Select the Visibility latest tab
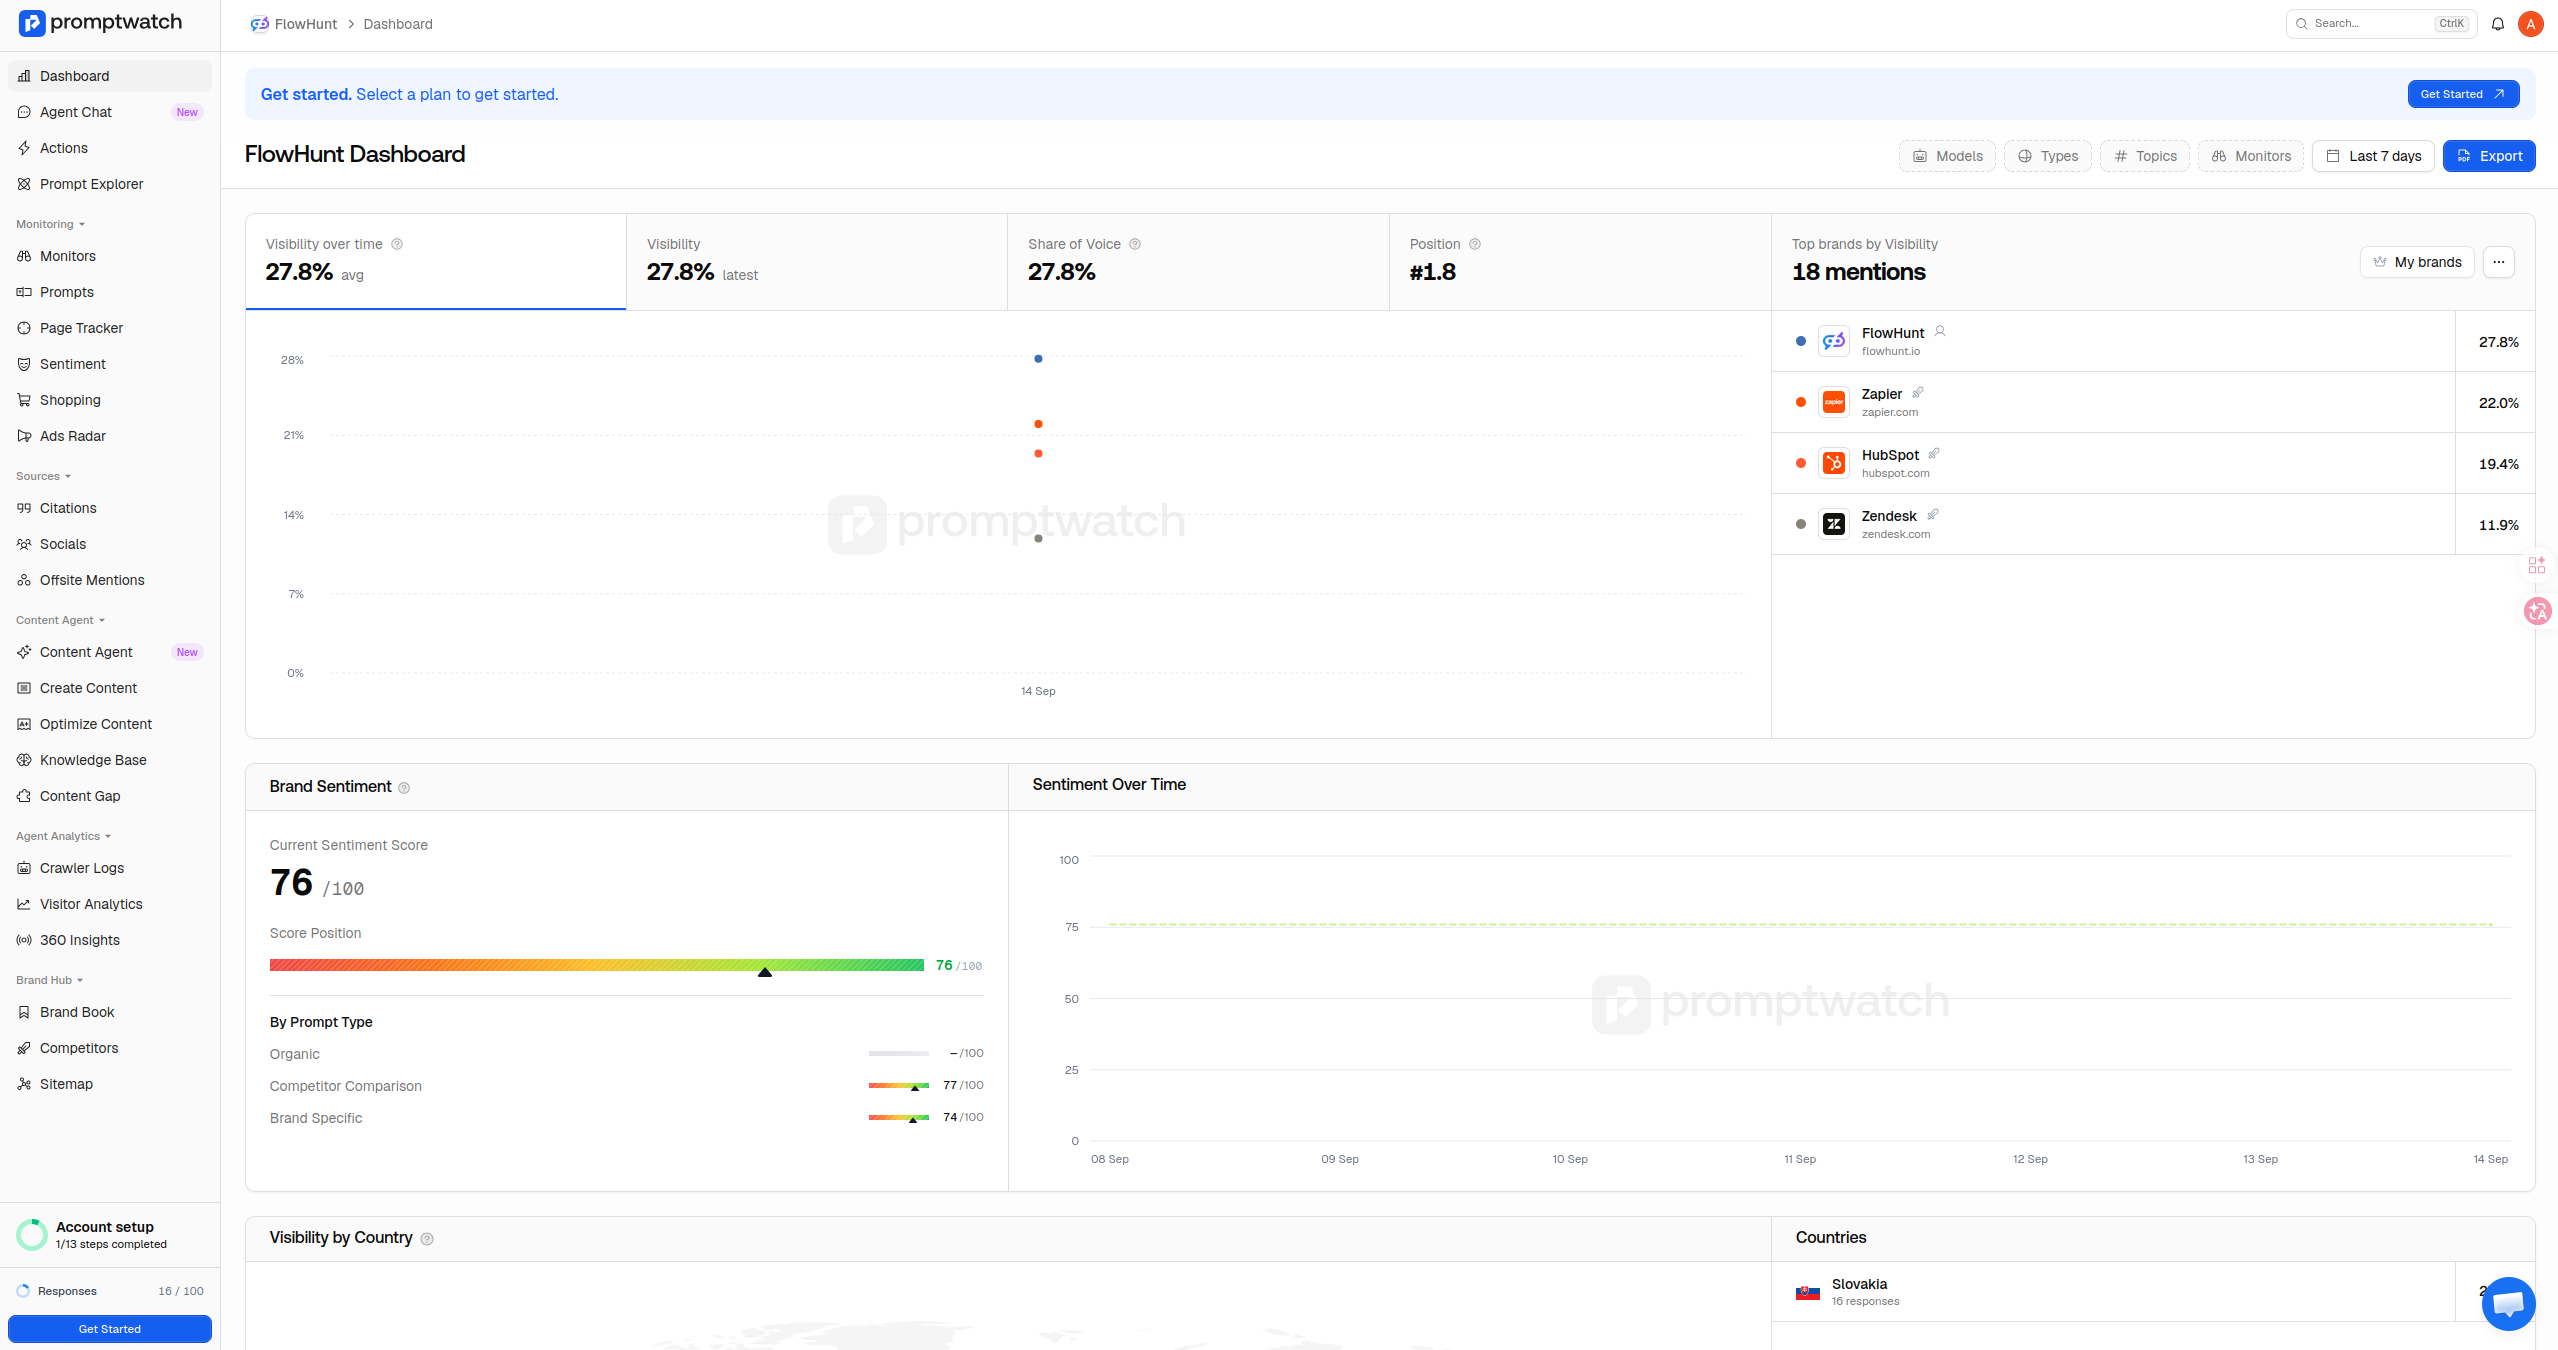The height and width of the screenshot is (1350, 2558). tap(817, 261)
